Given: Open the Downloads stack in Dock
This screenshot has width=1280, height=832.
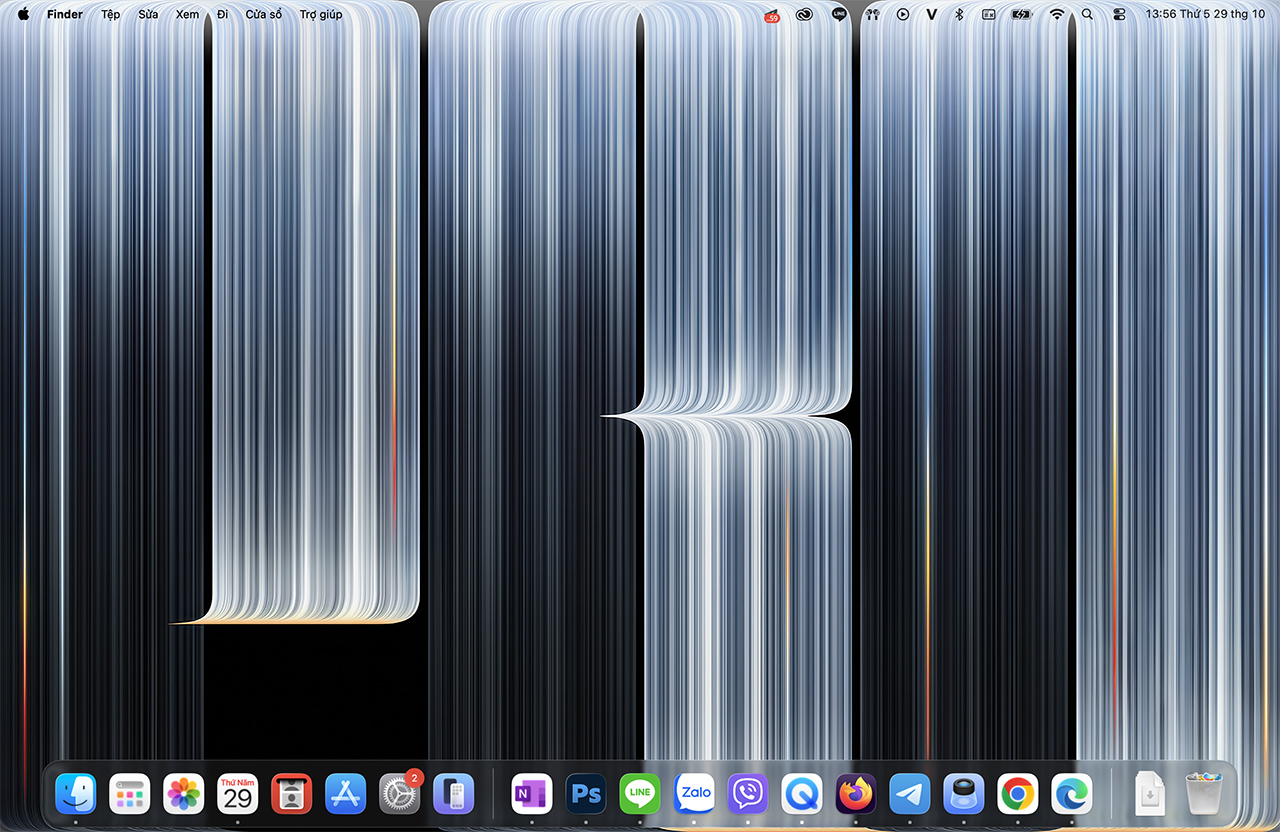Looking at the screenshot, I should [1150, 794].
